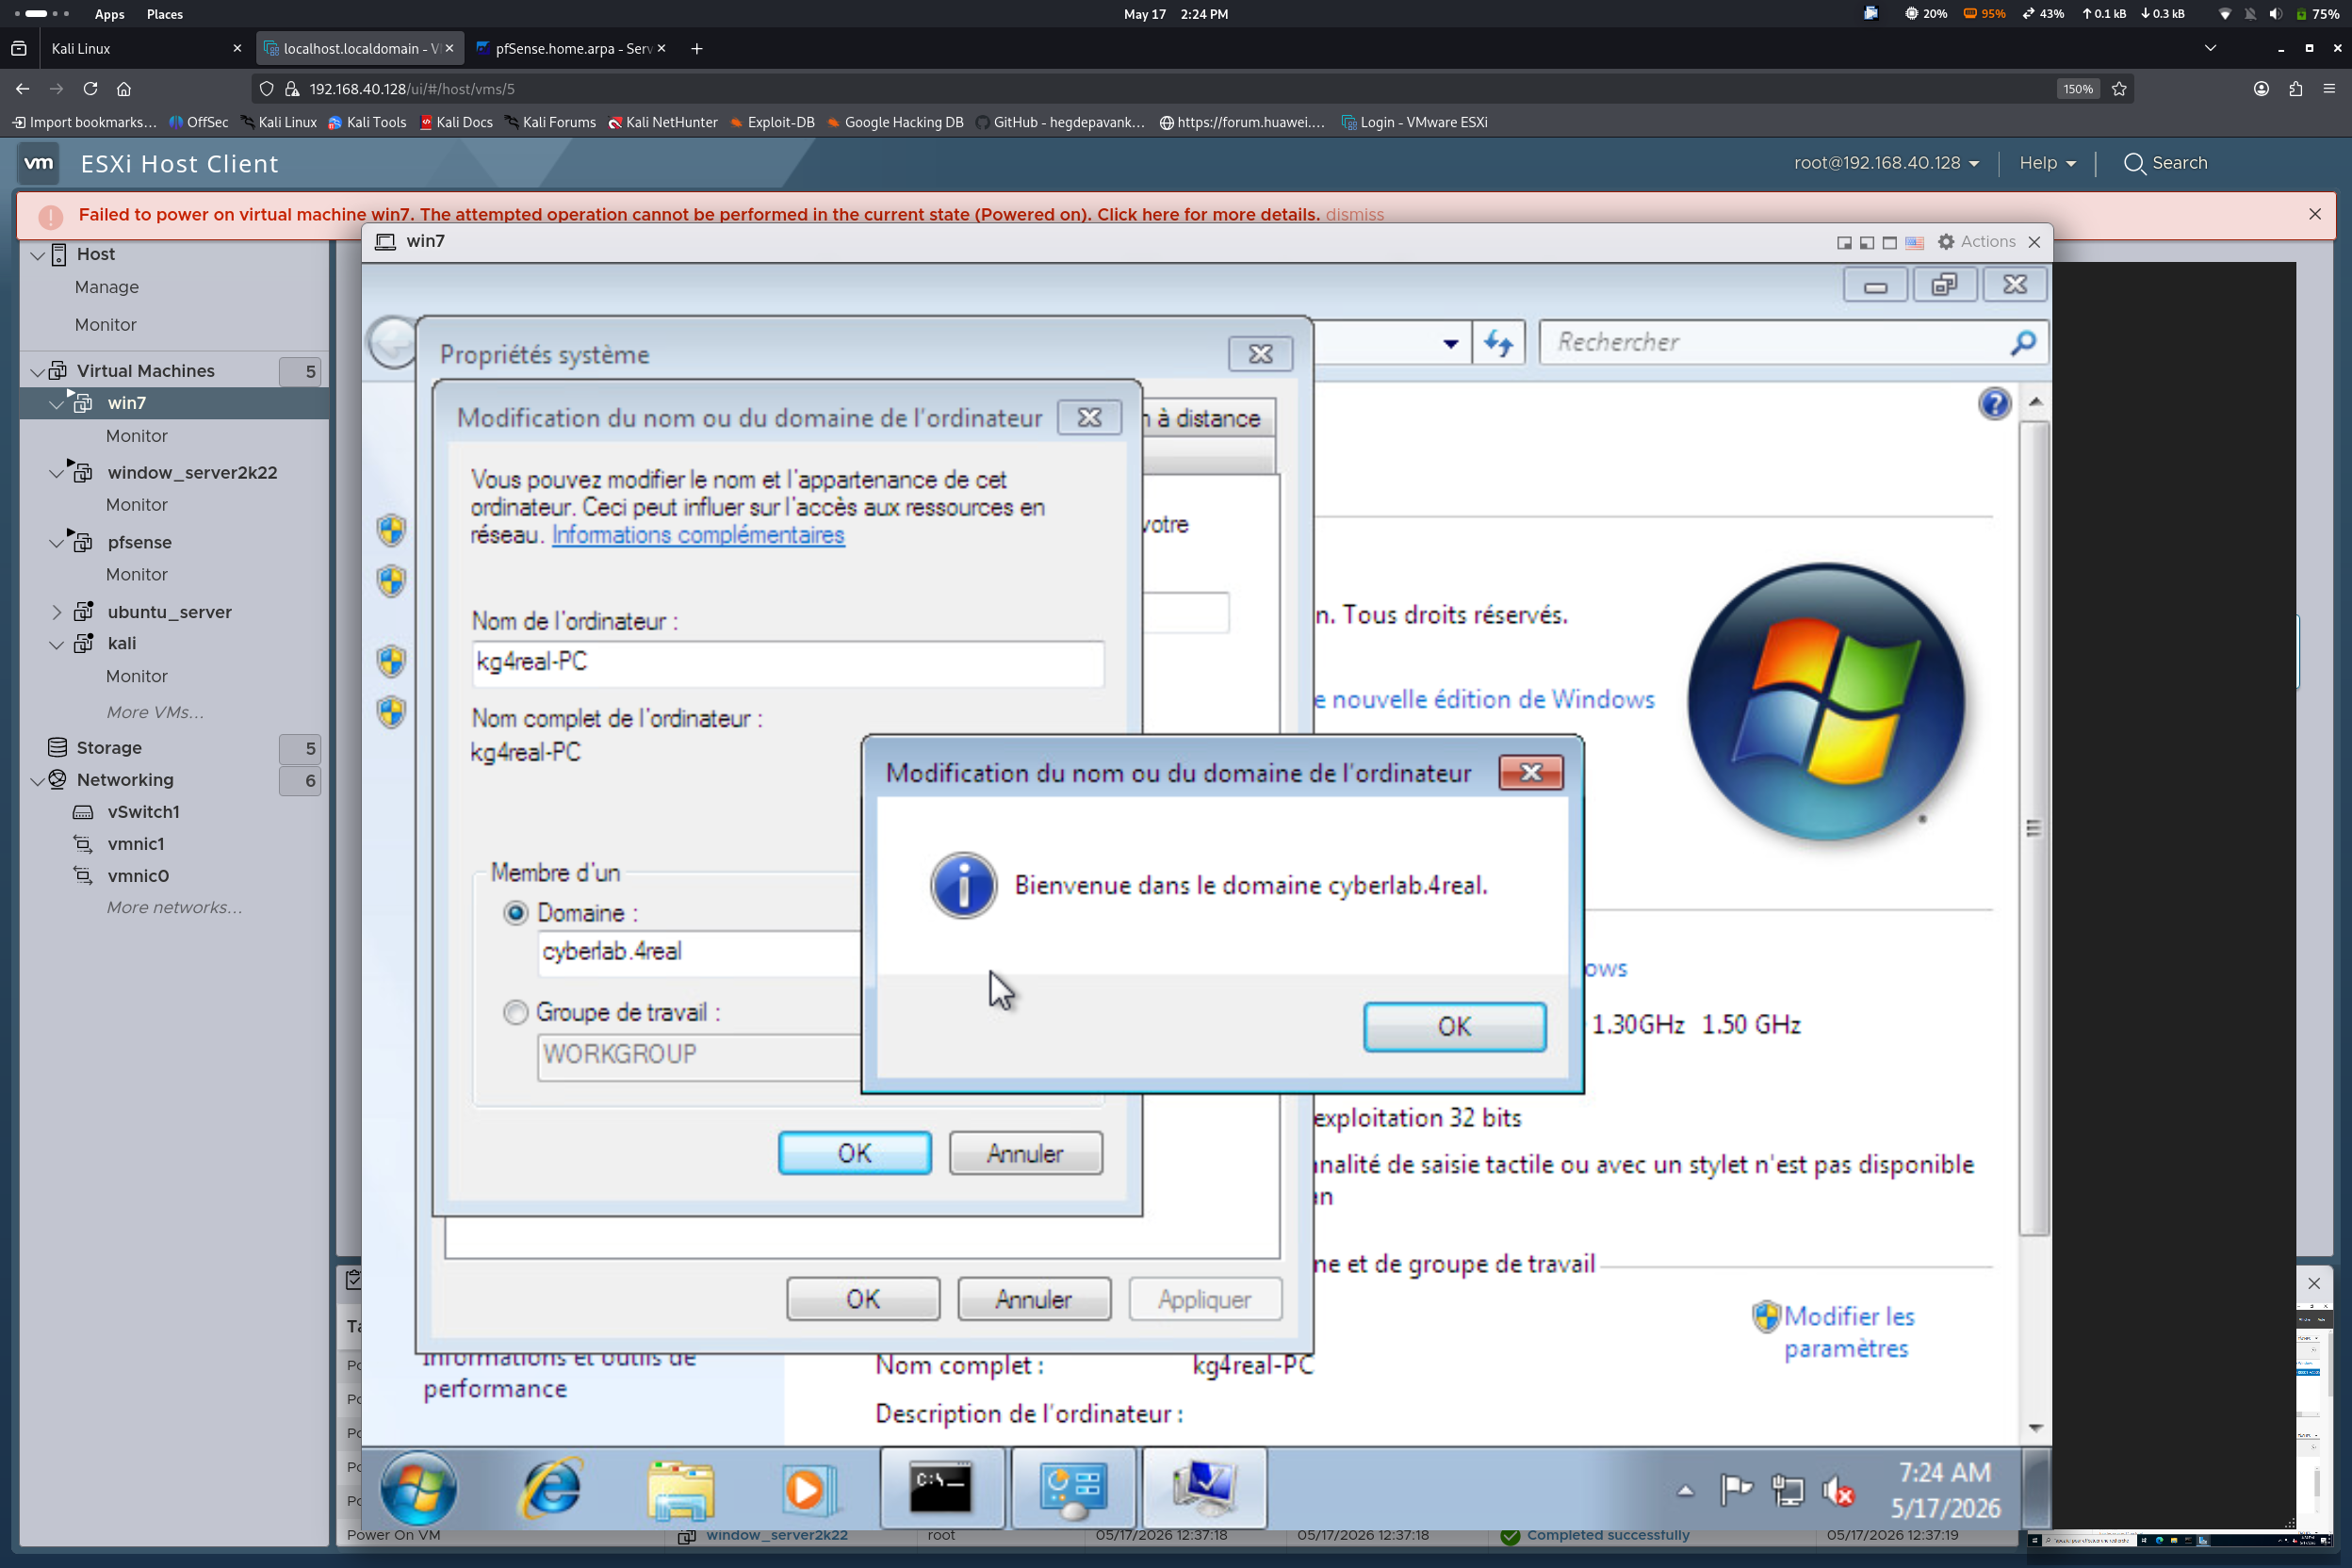The height and width of the screenshot is (1568, 2352).
Task: Open Informations complémentaires link
Action: click(x=698, y=535)
